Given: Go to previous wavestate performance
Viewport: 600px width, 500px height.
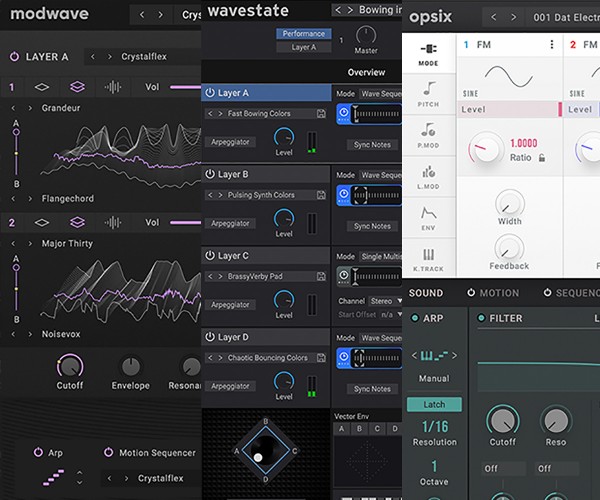Looking at the screenshot, I should coord(338,10).
